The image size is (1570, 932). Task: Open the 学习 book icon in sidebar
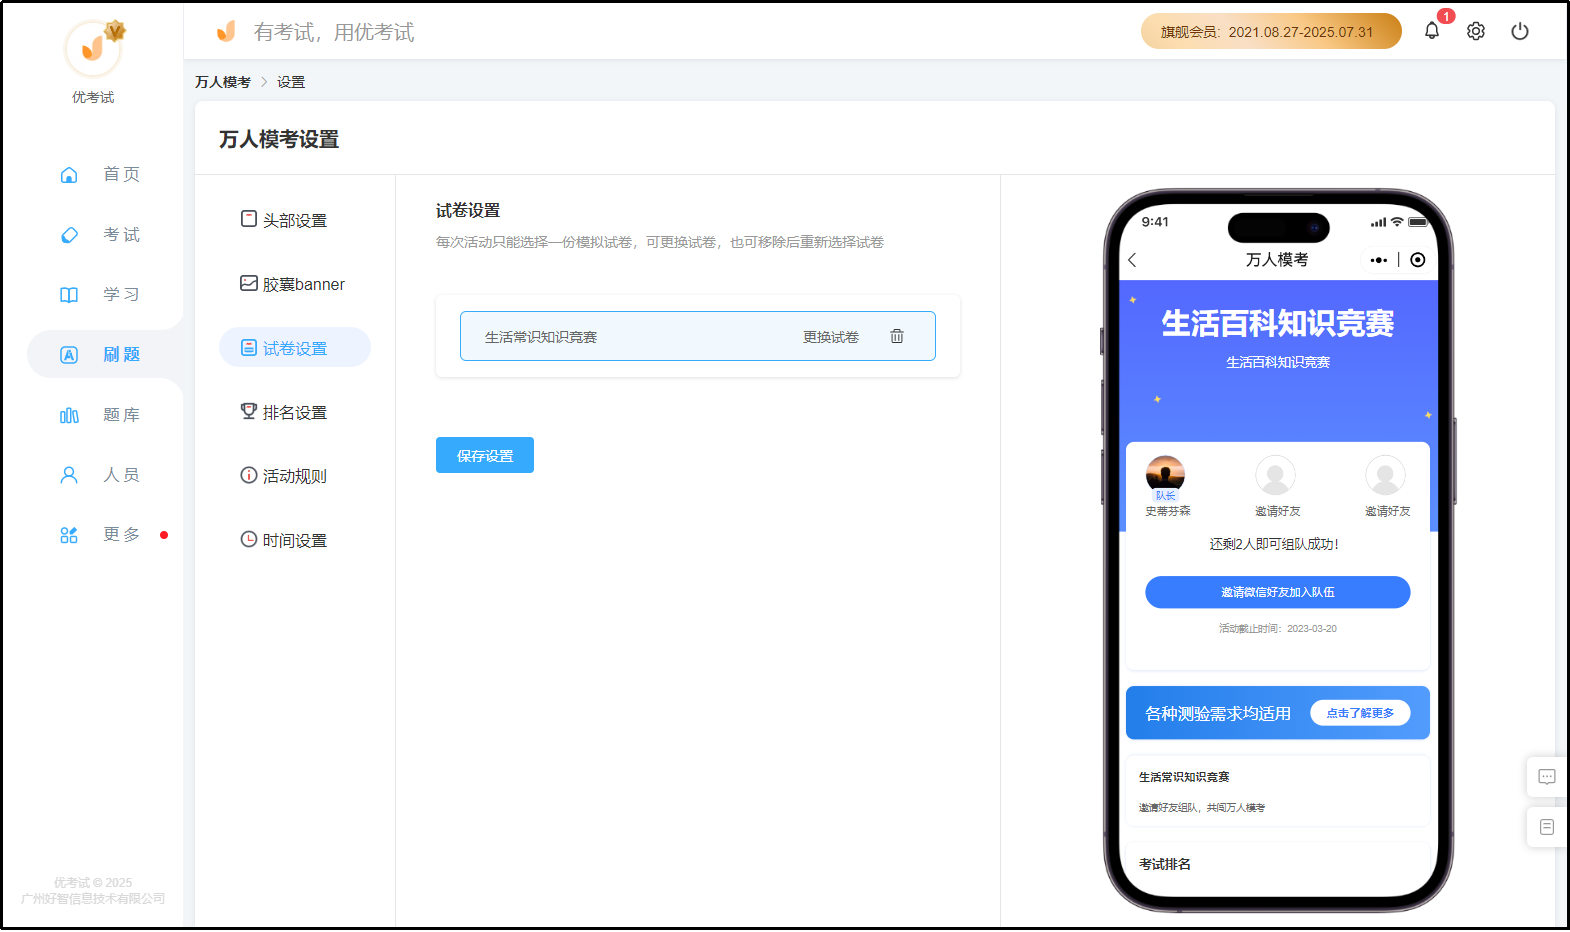coord(69,295)
